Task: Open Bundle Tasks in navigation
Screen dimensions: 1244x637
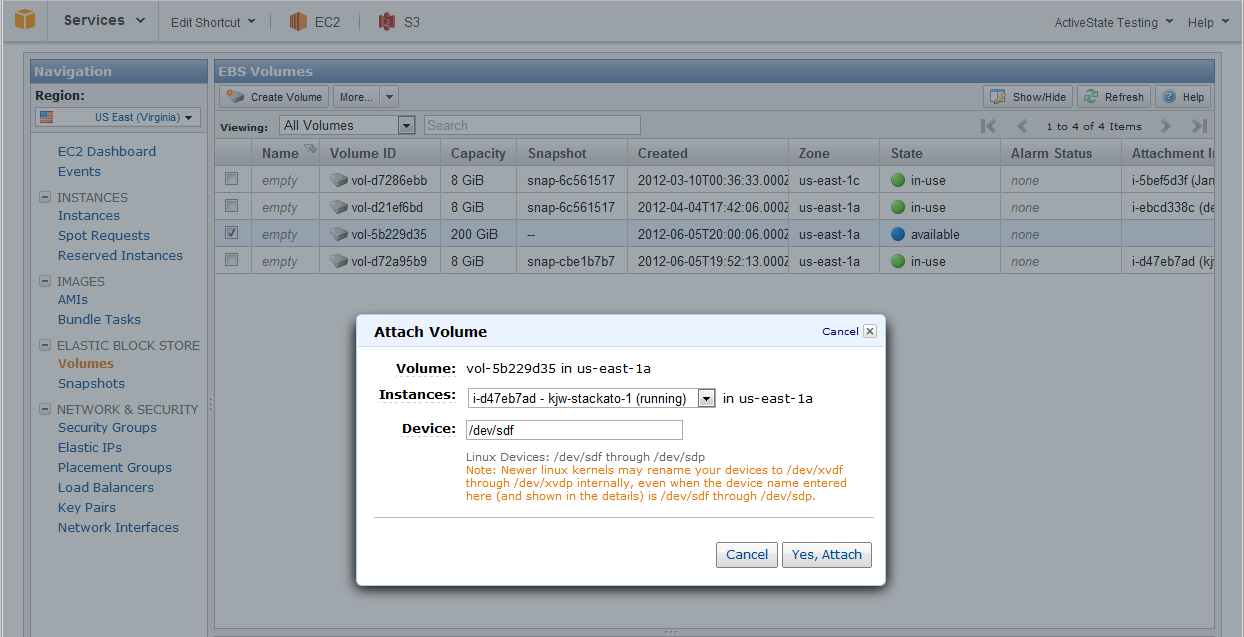Action: pos(99,320)
